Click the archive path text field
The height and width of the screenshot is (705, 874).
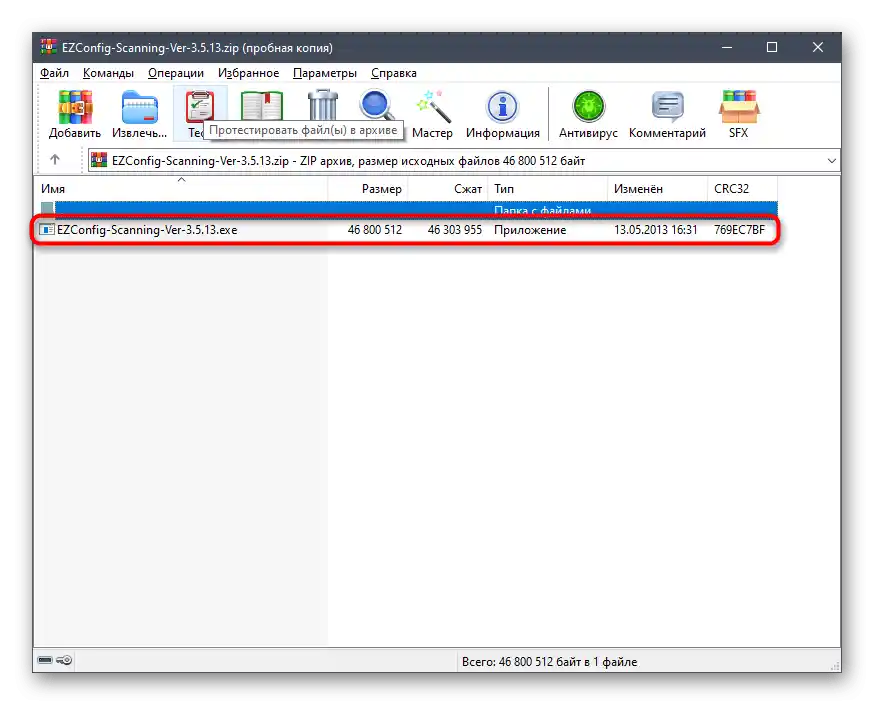pyautogui.click(x=464, y=161)
